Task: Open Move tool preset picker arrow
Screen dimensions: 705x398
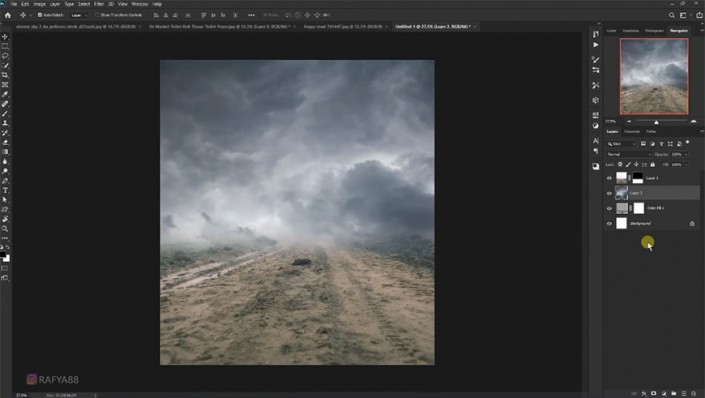Action: click(x=30, y=15)
